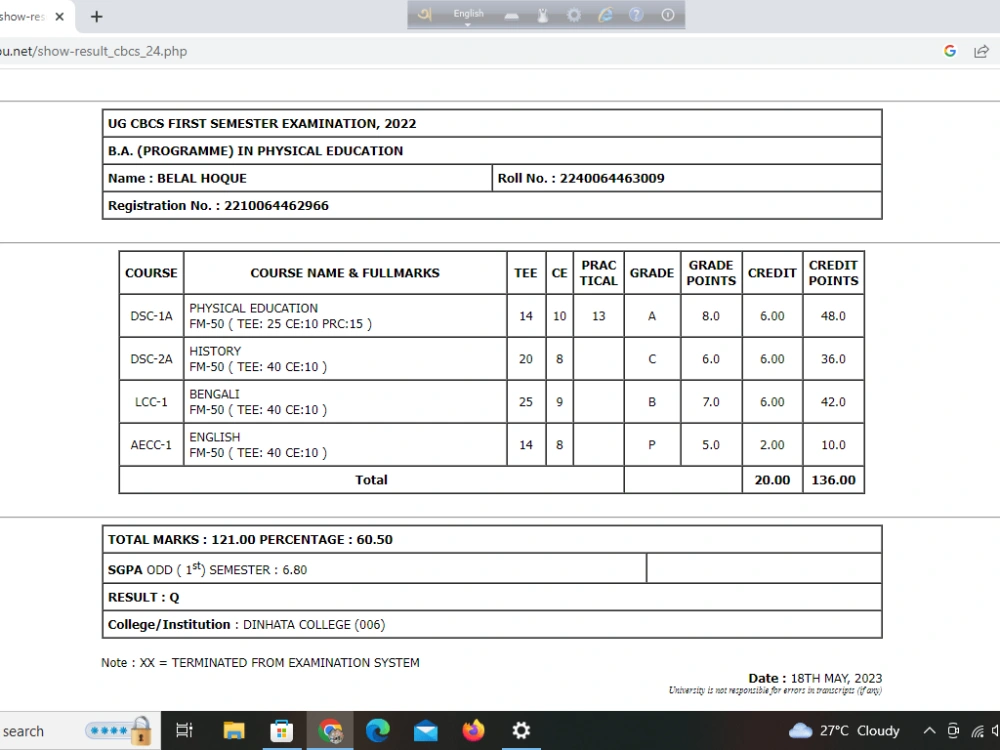Click the 'DSC-2A' course code cell
Viewport: 1000px width, 750px height.
click(151, 359)
